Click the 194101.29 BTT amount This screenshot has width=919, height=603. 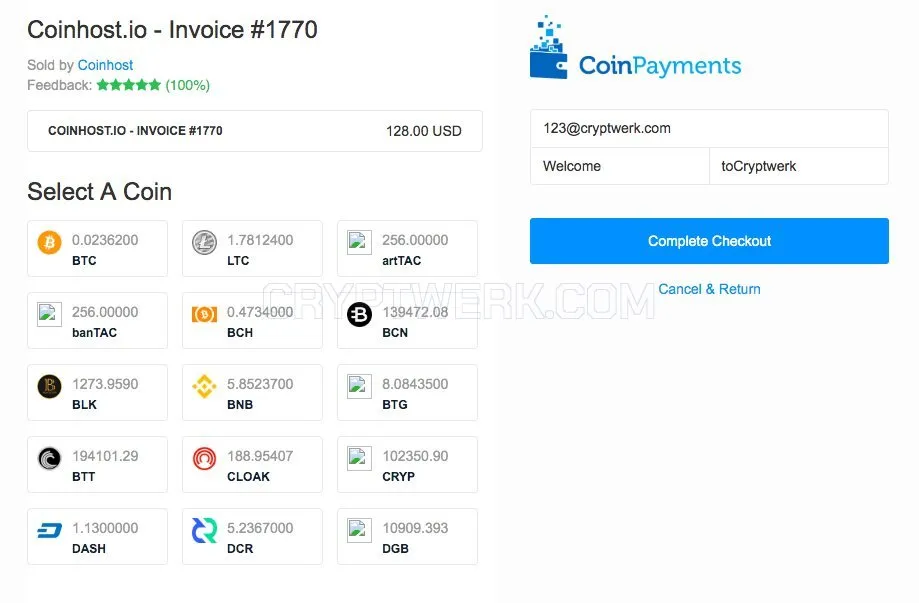click(105, 456)
